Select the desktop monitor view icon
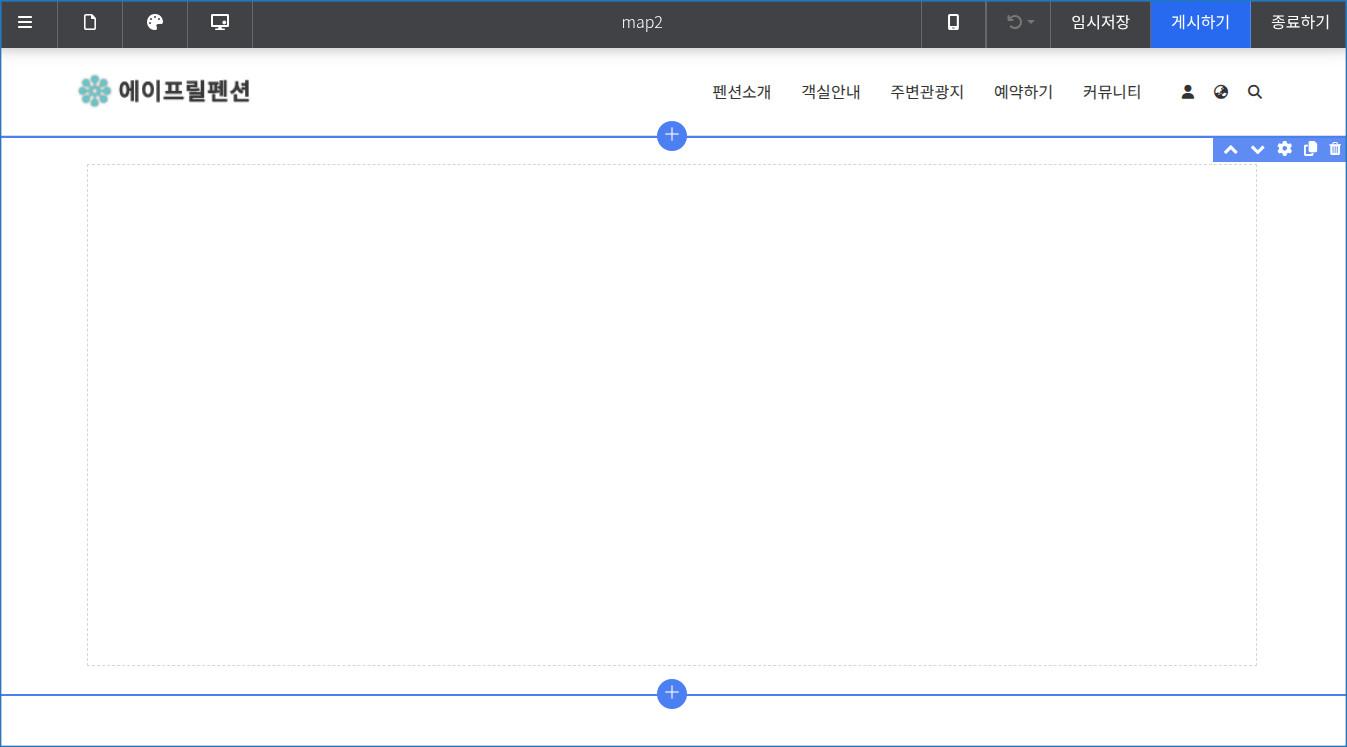This screenshot has height=747, width=1347. 220,23
